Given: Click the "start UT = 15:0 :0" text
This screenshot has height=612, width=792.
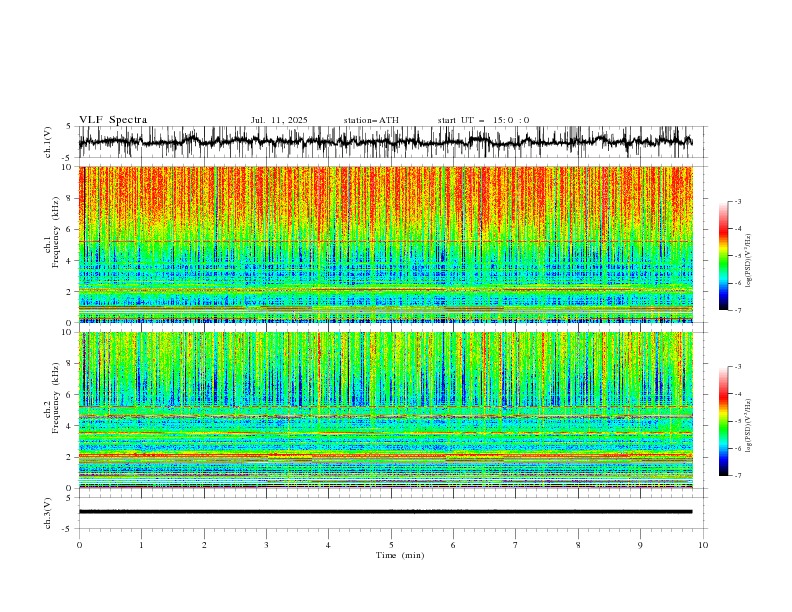Looking at the screenshot, I should (x=483, y=120).
